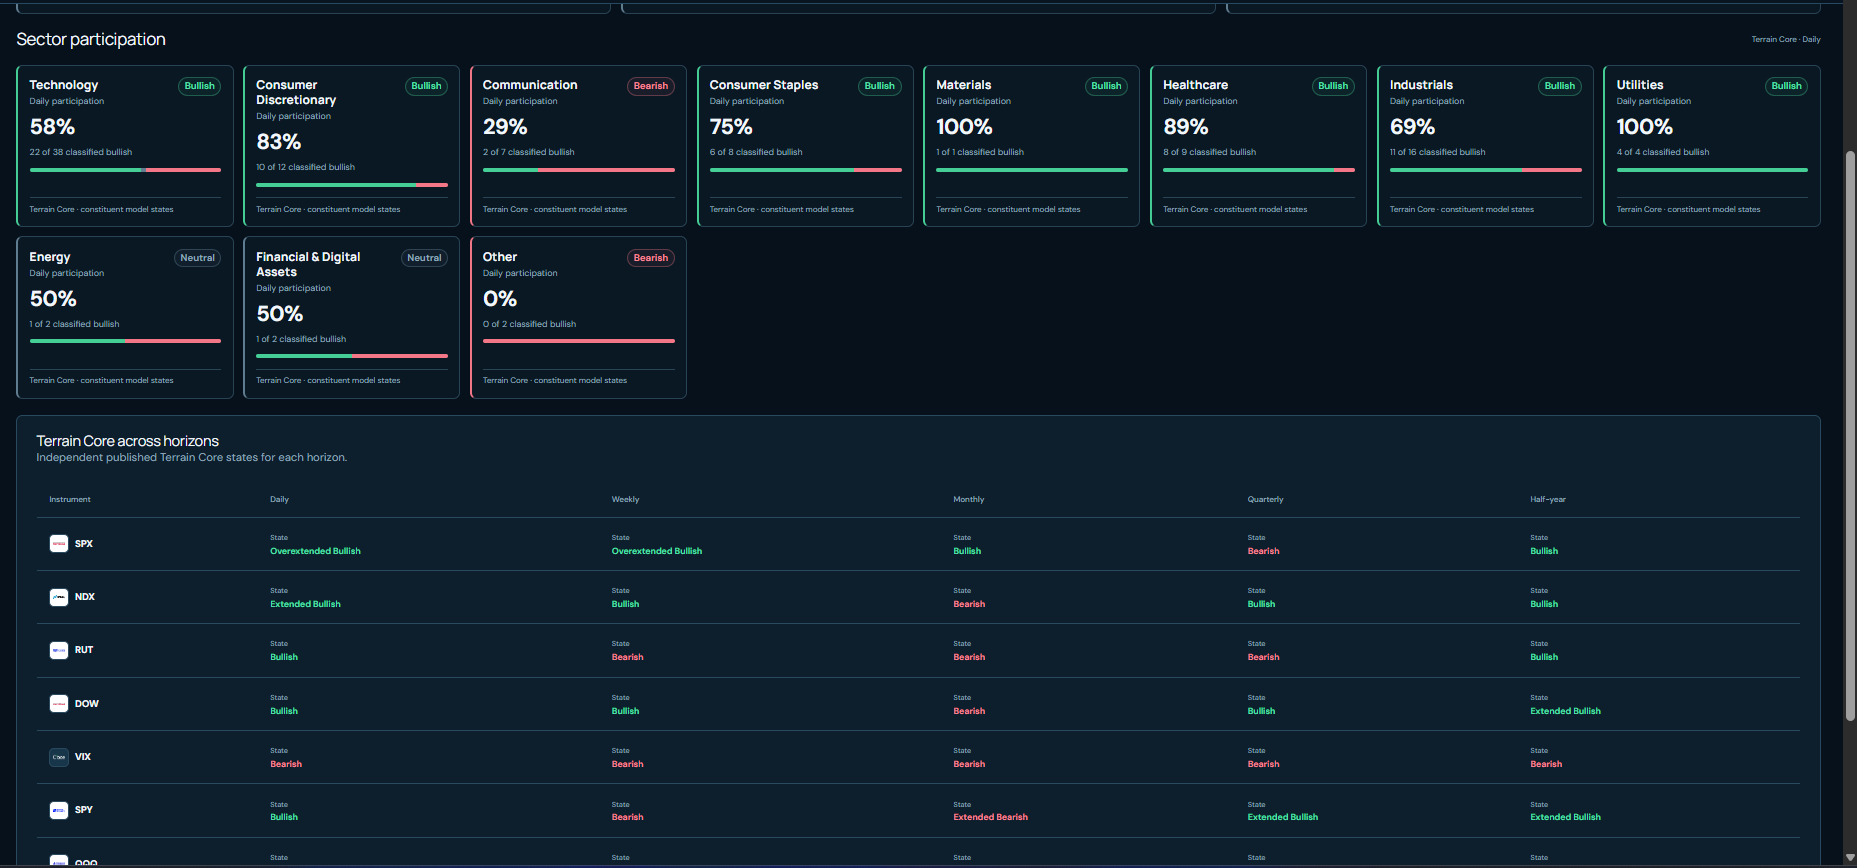
Task: Click the NDX instrument logo icon
Action: [x=59, y=597]
